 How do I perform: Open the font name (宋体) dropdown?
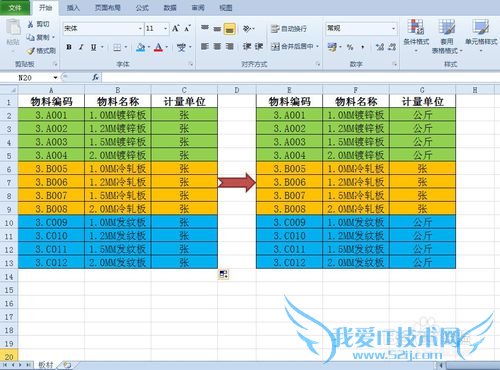(140, 29)
